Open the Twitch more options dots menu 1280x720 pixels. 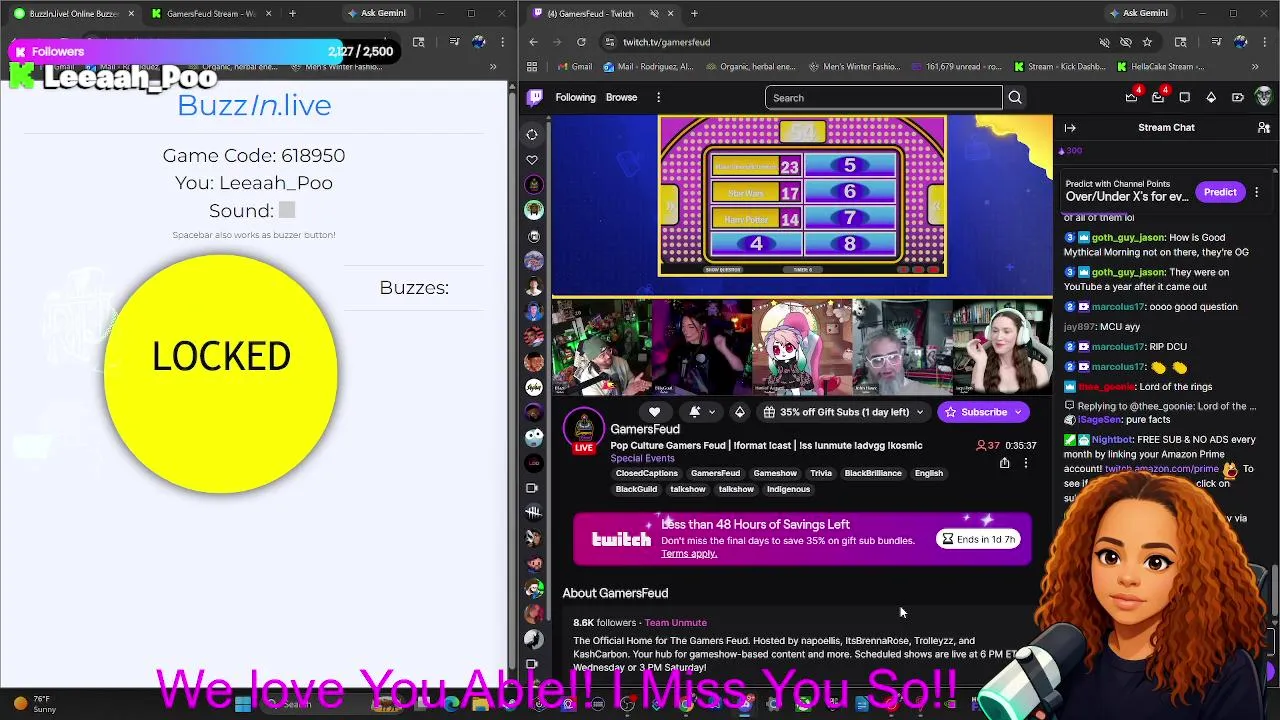pyautogui.click(x=658, y=97)
